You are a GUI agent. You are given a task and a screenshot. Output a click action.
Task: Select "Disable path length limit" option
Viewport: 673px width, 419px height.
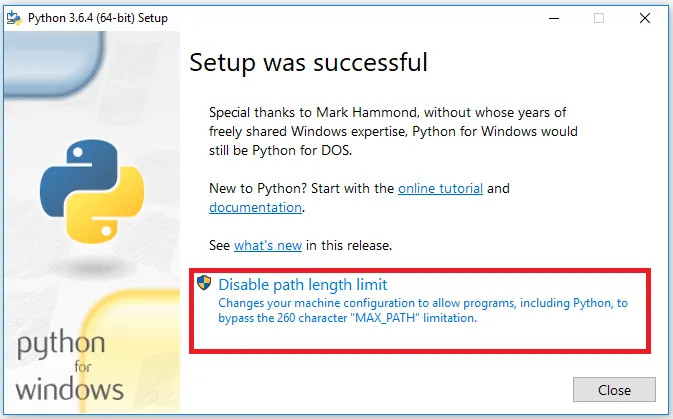(302, 285)
